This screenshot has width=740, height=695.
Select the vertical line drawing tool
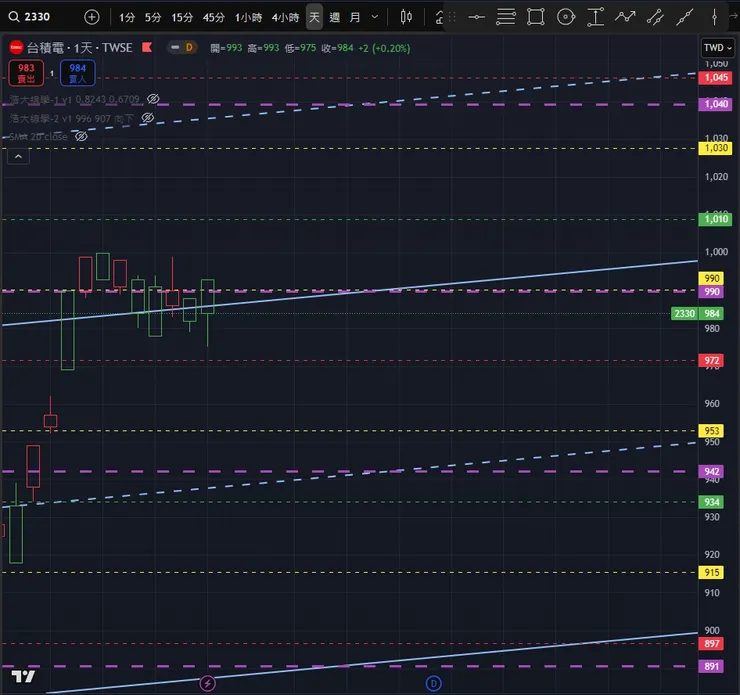coord(714,17)
